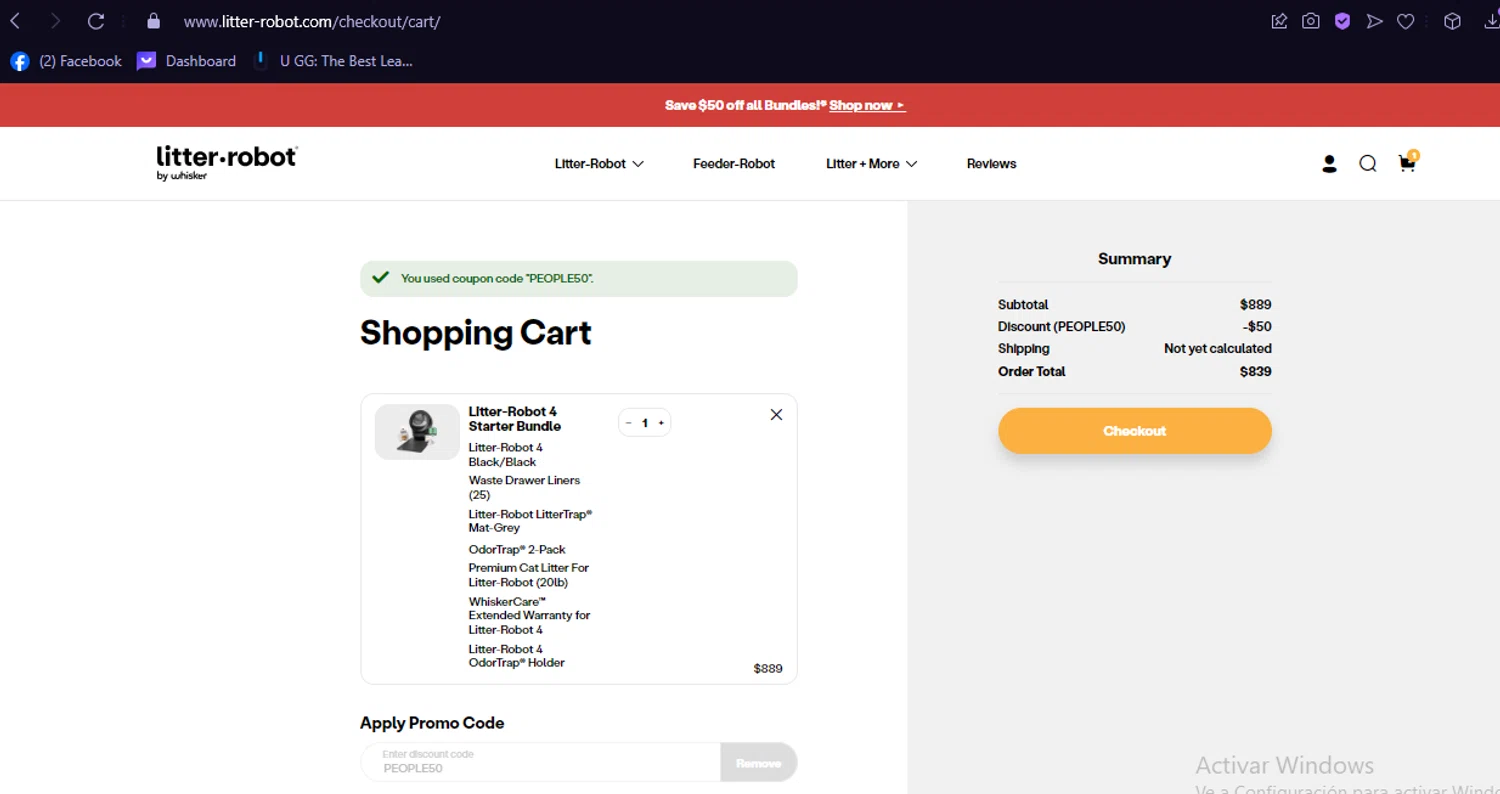Click the green coupon success checkmark
Screen dimensions: 1500x794
(x=380, y=278)
